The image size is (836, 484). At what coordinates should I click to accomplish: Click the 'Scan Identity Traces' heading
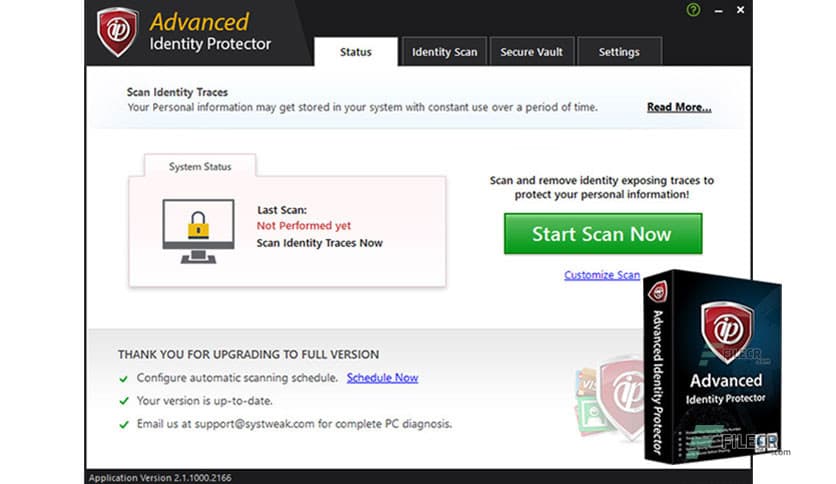[177, 92]
